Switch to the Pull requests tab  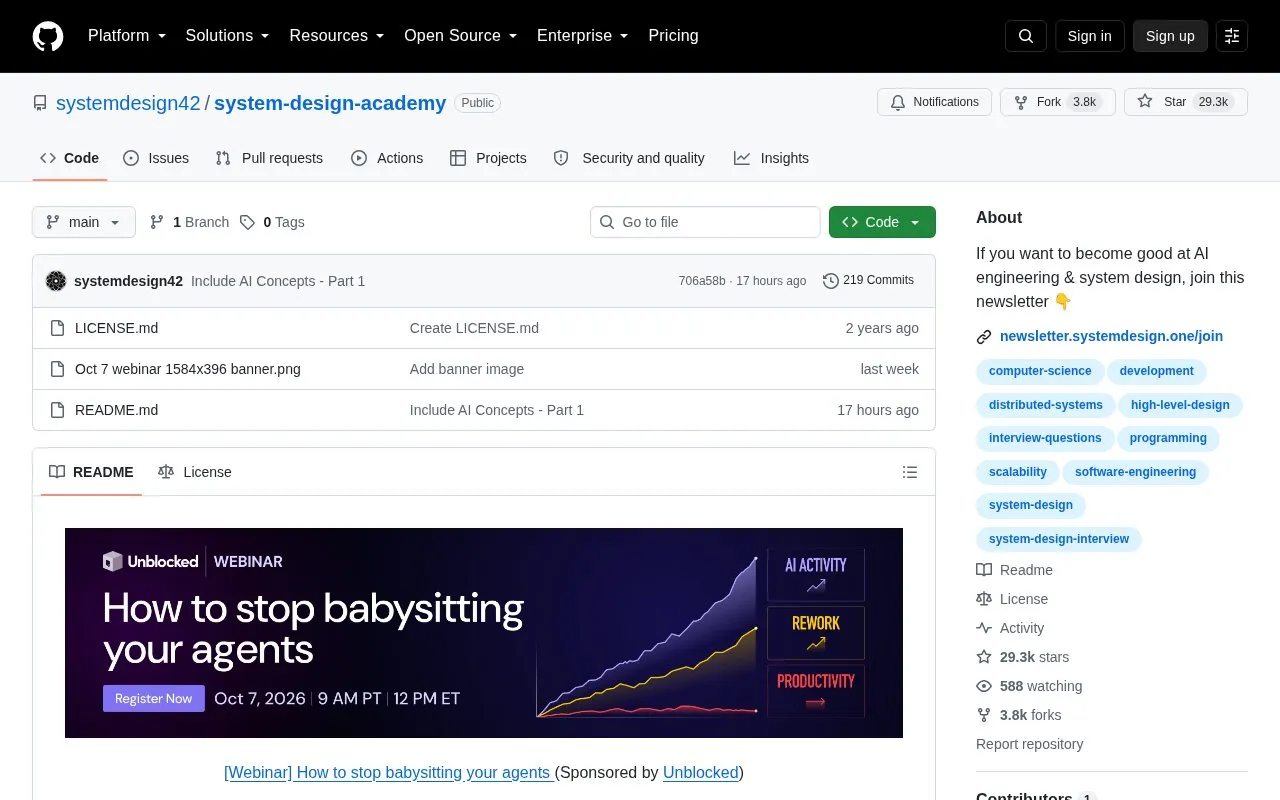(x=269, y=158)
